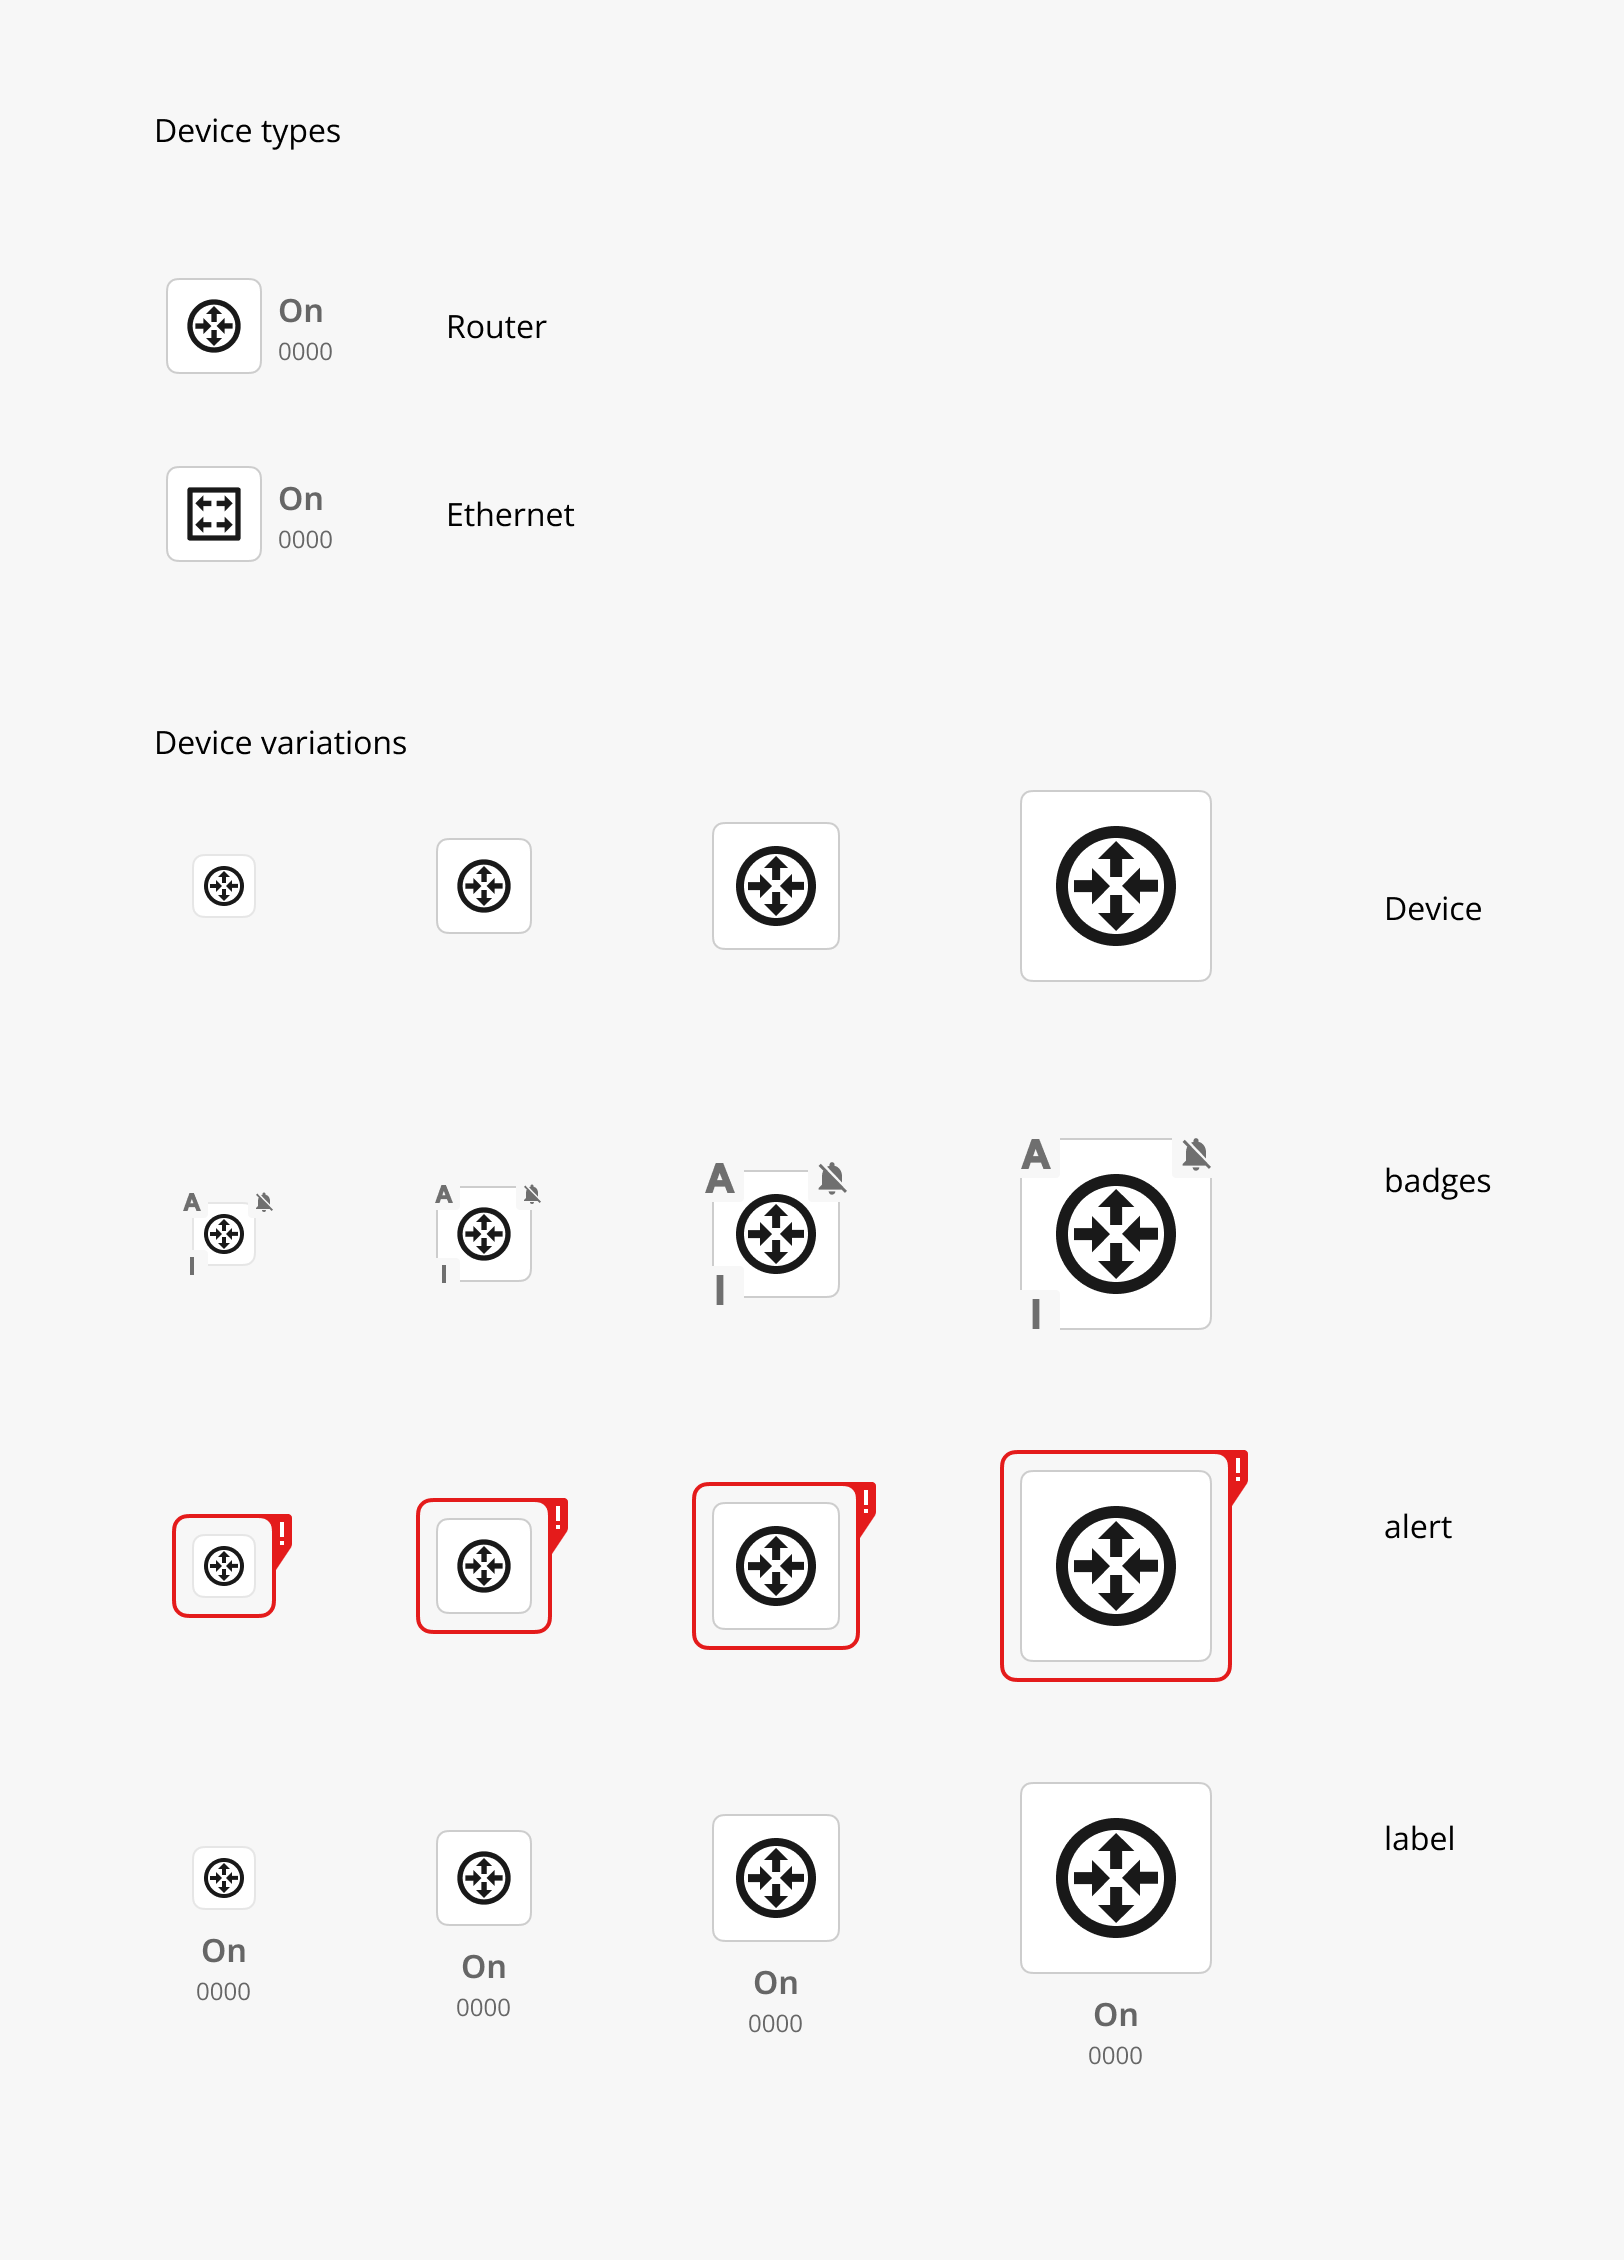Click the muted bell badge on largest badges device
This screenshot has height=2260, width=1624.
[x=1196, y=1154]
